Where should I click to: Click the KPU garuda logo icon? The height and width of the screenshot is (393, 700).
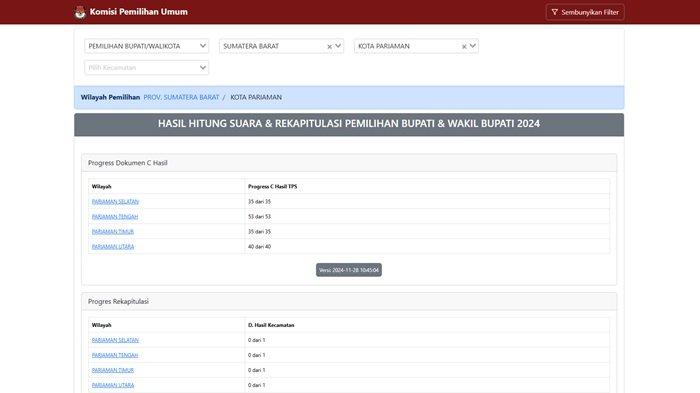click(80, 12)
